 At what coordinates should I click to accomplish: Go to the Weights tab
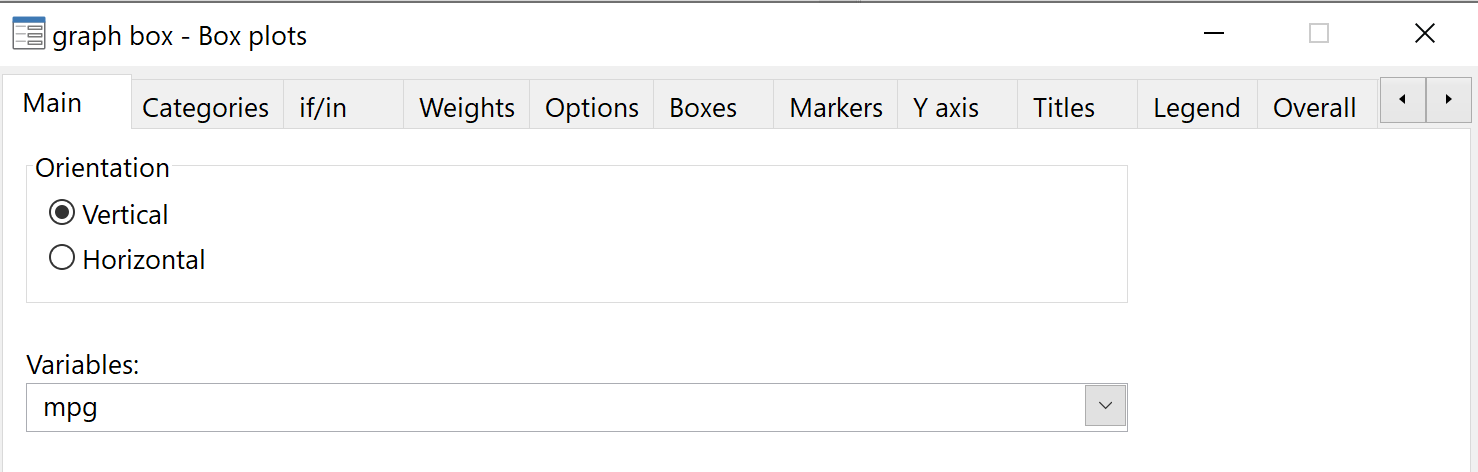point(467,107)
